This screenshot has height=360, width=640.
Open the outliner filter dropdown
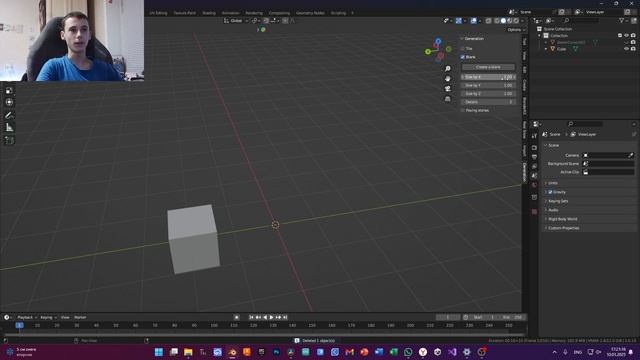point(623,20)
